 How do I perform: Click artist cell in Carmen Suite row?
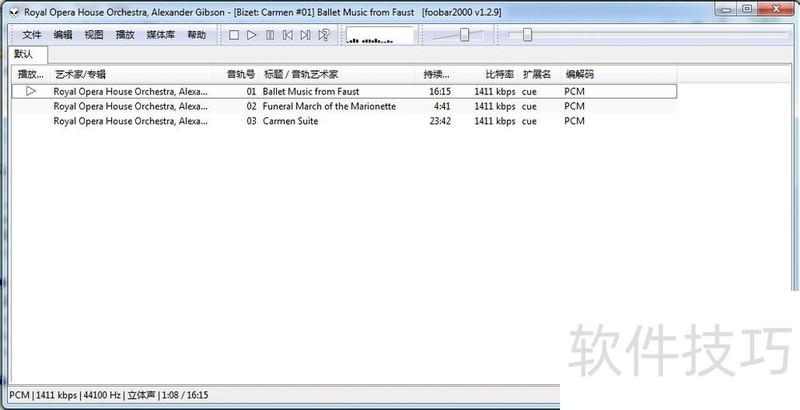coord(131,121)
